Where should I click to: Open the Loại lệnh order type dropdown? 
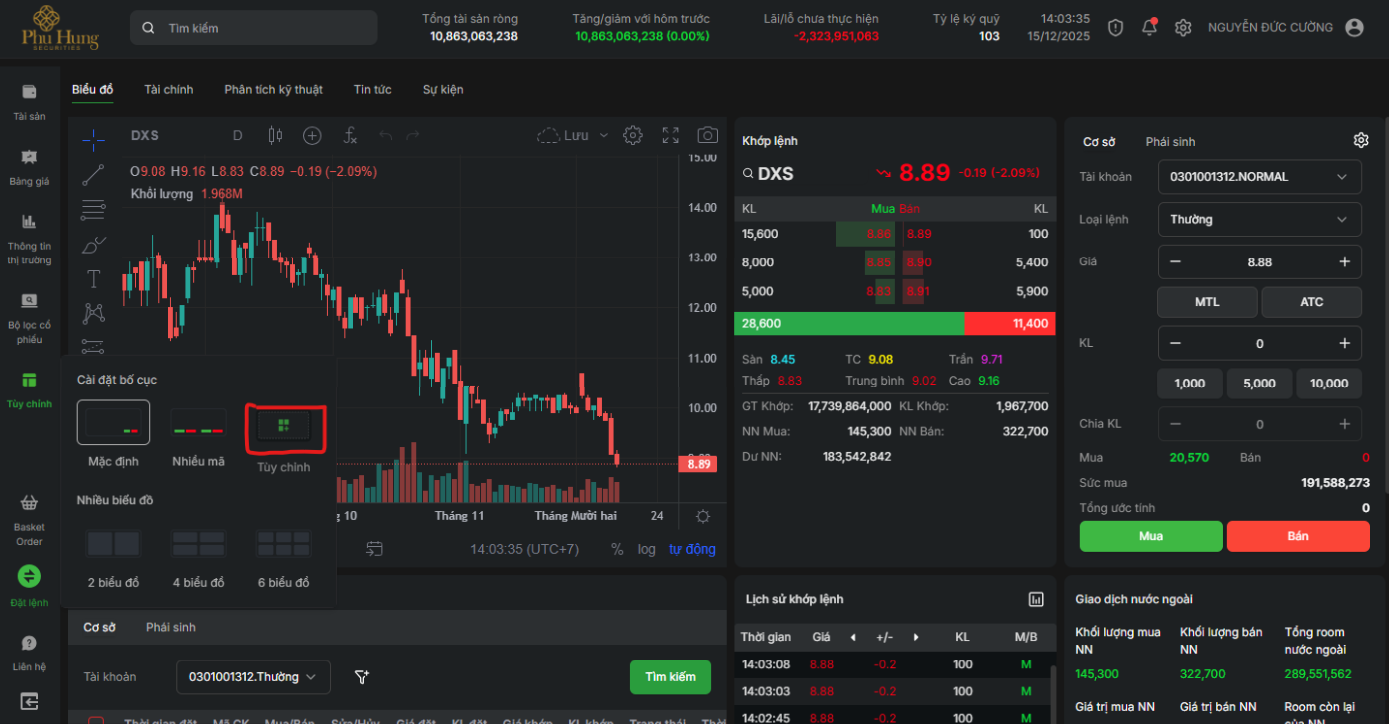coord(1259,219)
